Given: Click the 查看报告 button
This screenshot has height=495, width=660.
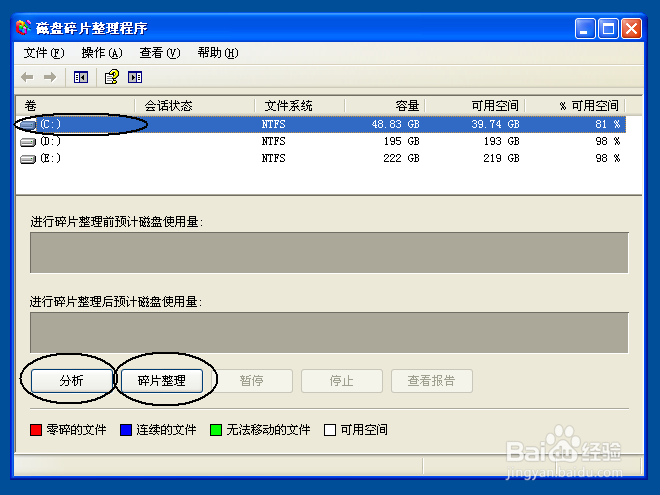Looking at the screenshot, I should point(432,381).
